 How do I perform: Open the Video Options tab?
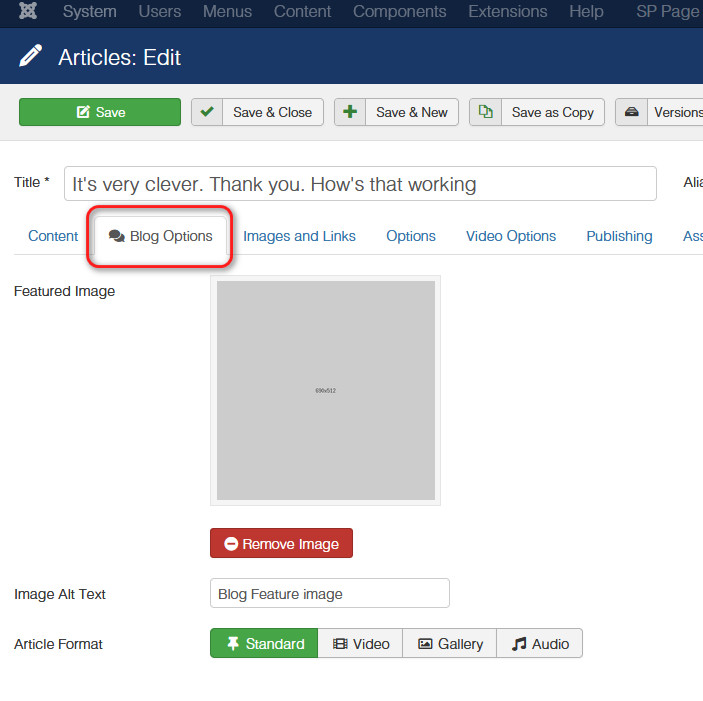(511, 236)
